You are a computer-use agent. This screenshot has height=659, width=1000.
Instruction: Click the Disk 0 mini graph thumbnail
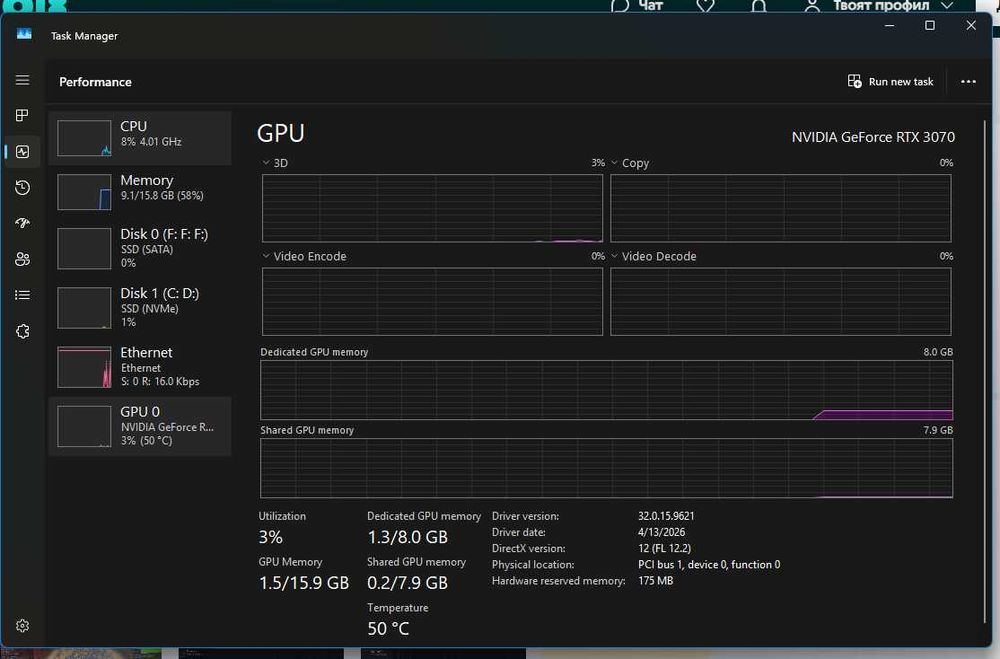click(x=84, y=248)
